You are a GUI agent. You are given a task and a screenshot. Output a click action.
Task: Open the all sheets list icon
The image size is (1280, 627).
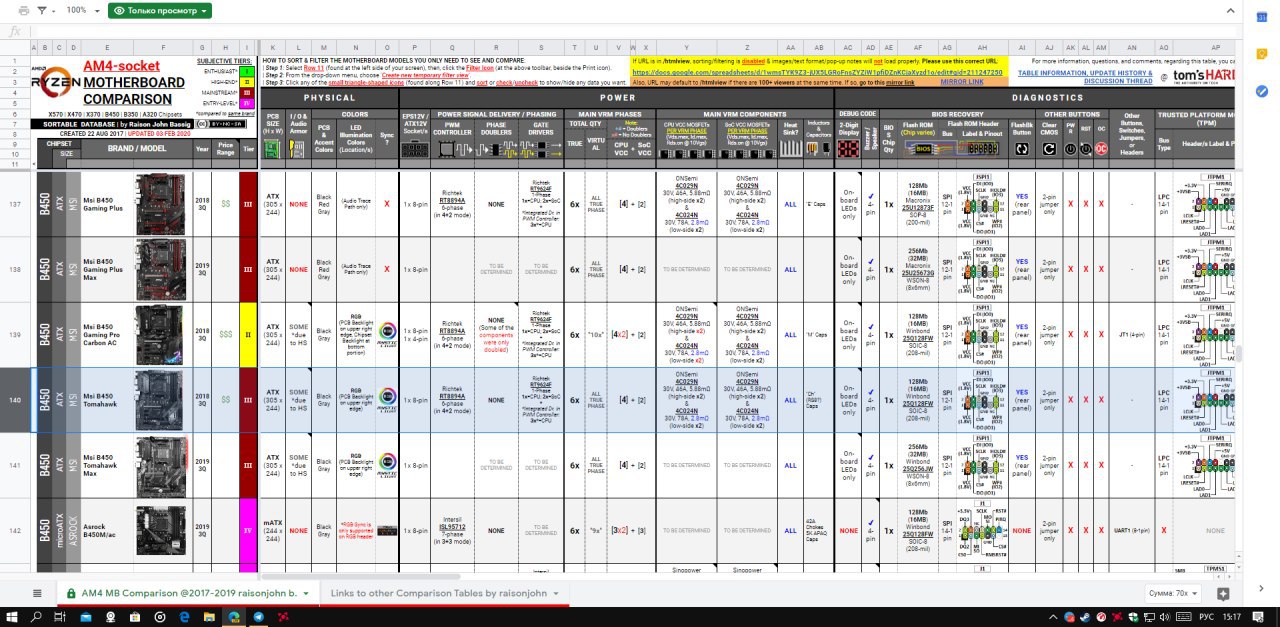[38, 593]
